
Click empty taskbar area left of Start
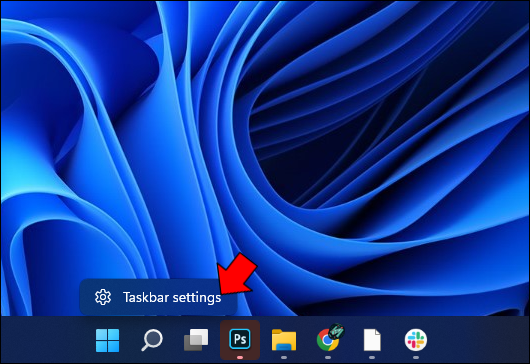[46, 340]
